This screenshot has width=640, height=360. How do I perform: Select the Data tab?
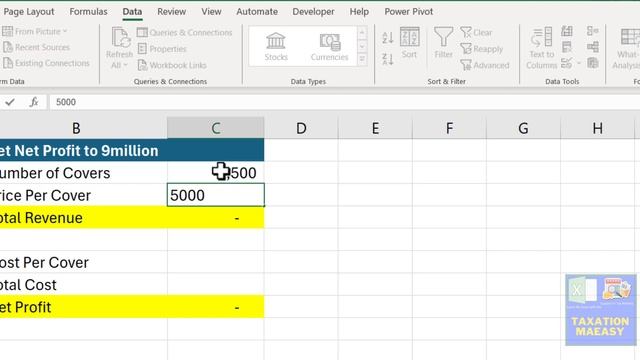(x=132, y=12)
